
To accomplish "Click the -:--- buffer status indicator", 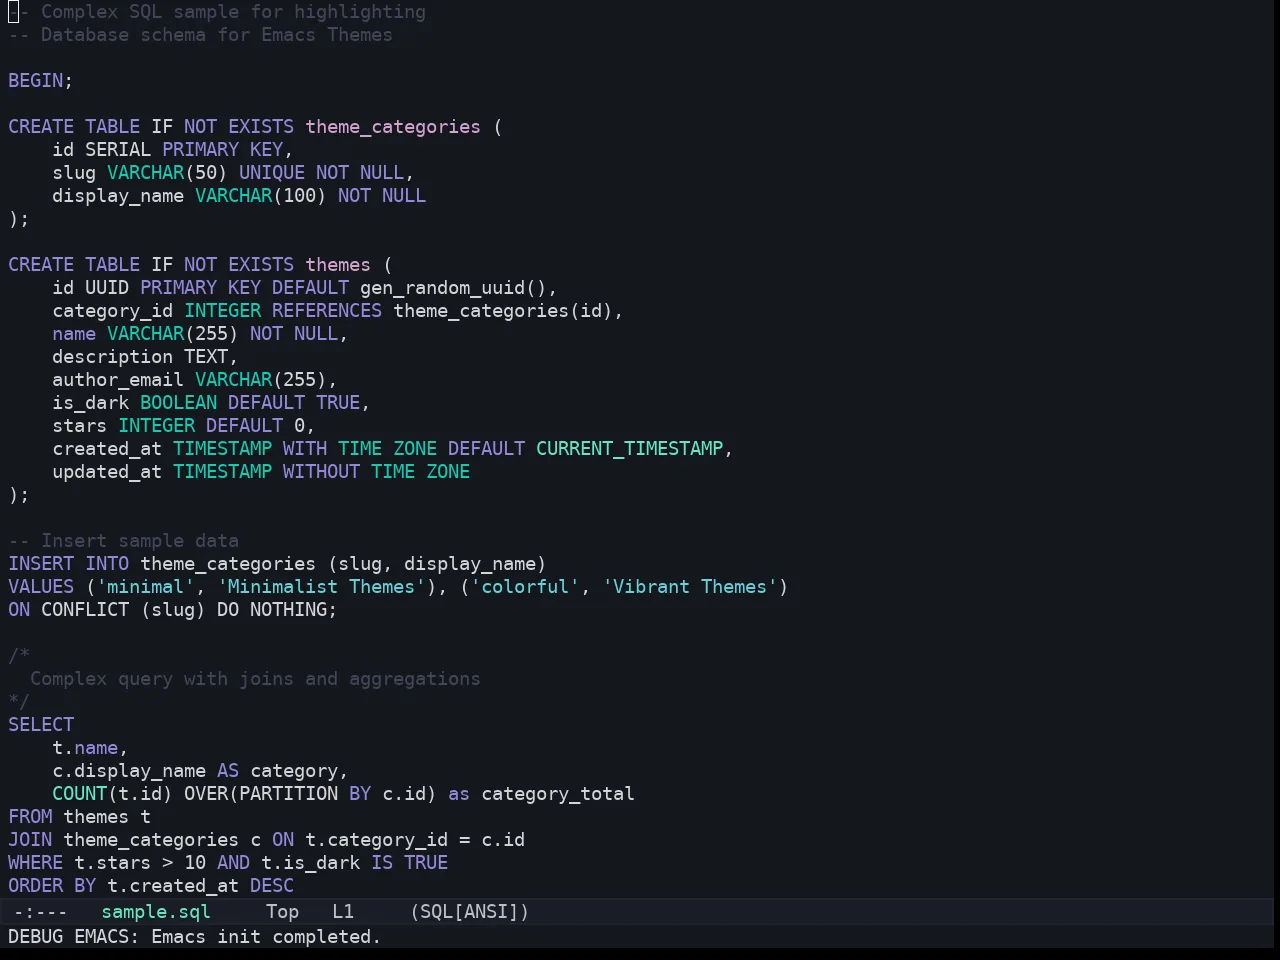I will tap(41, 912).
